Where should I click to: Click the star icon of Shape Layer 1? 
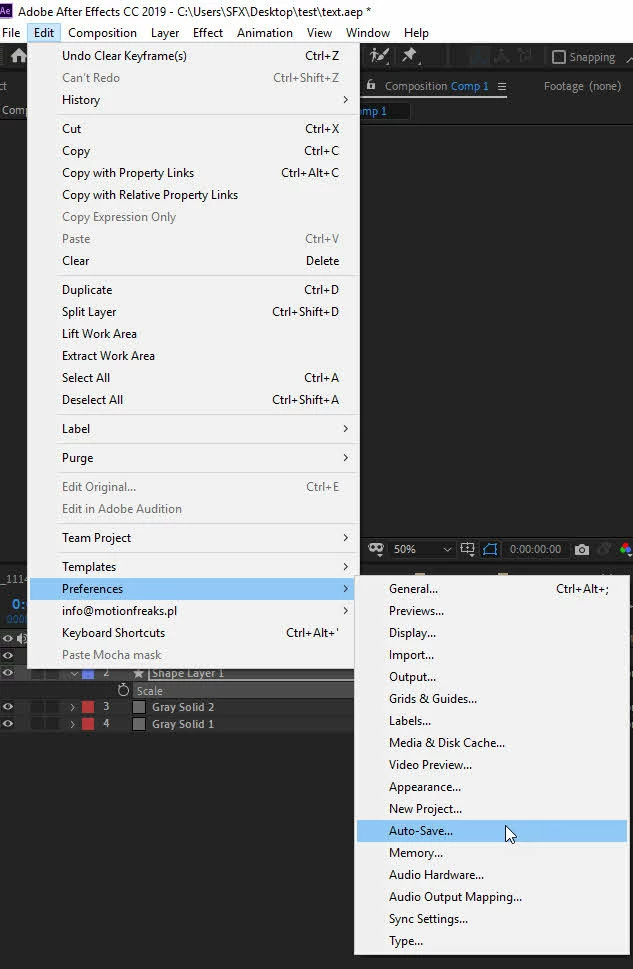(138, 673)
